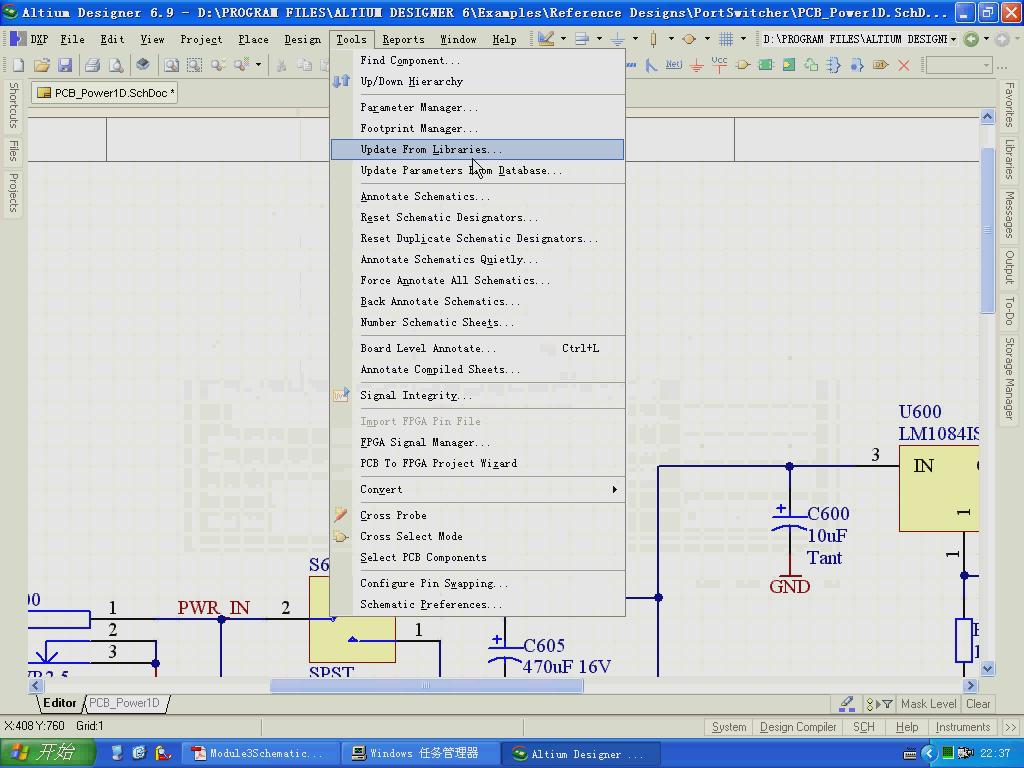Open the Design menu
The image size is (1024, 768).
[x=302, y=39]
